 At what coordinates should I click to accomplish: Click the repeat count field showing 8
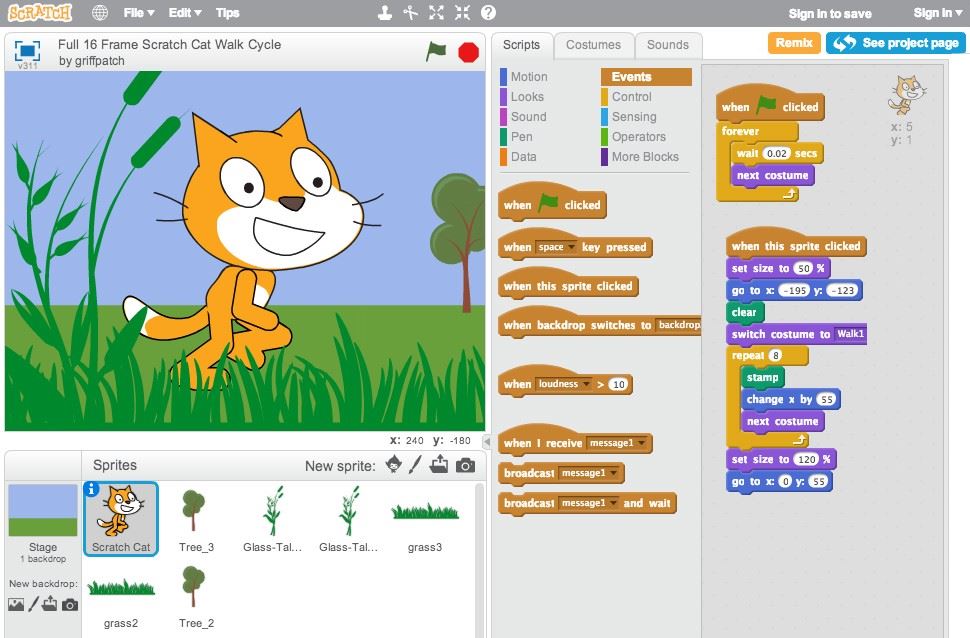point(775,356)
